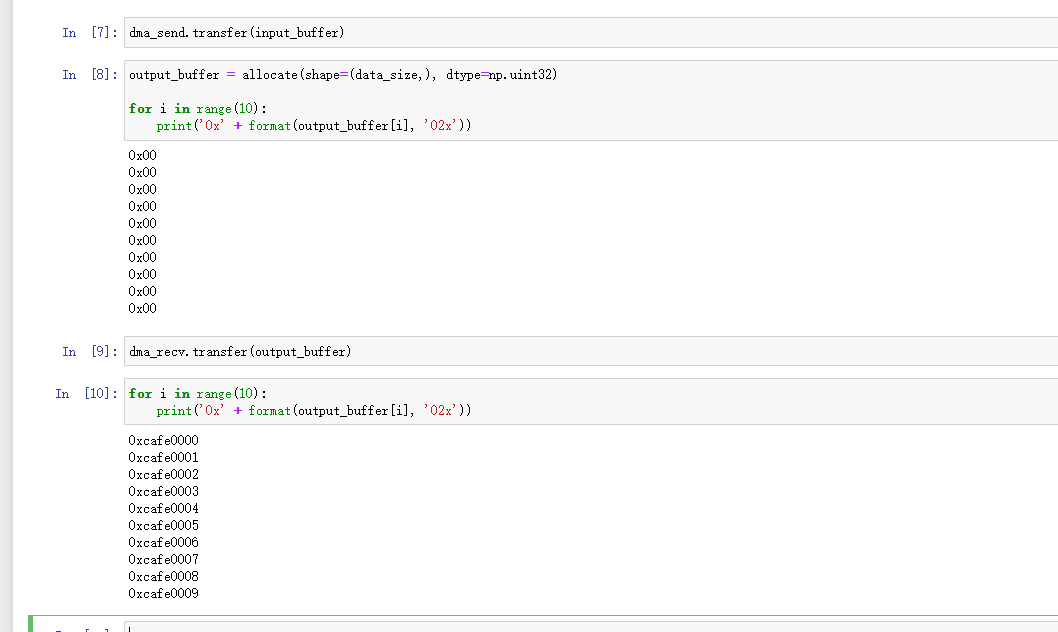Click the for loop line in cell 10
Screen dimensions: 1058x632
pyautogui.click(x=198, y=393)
